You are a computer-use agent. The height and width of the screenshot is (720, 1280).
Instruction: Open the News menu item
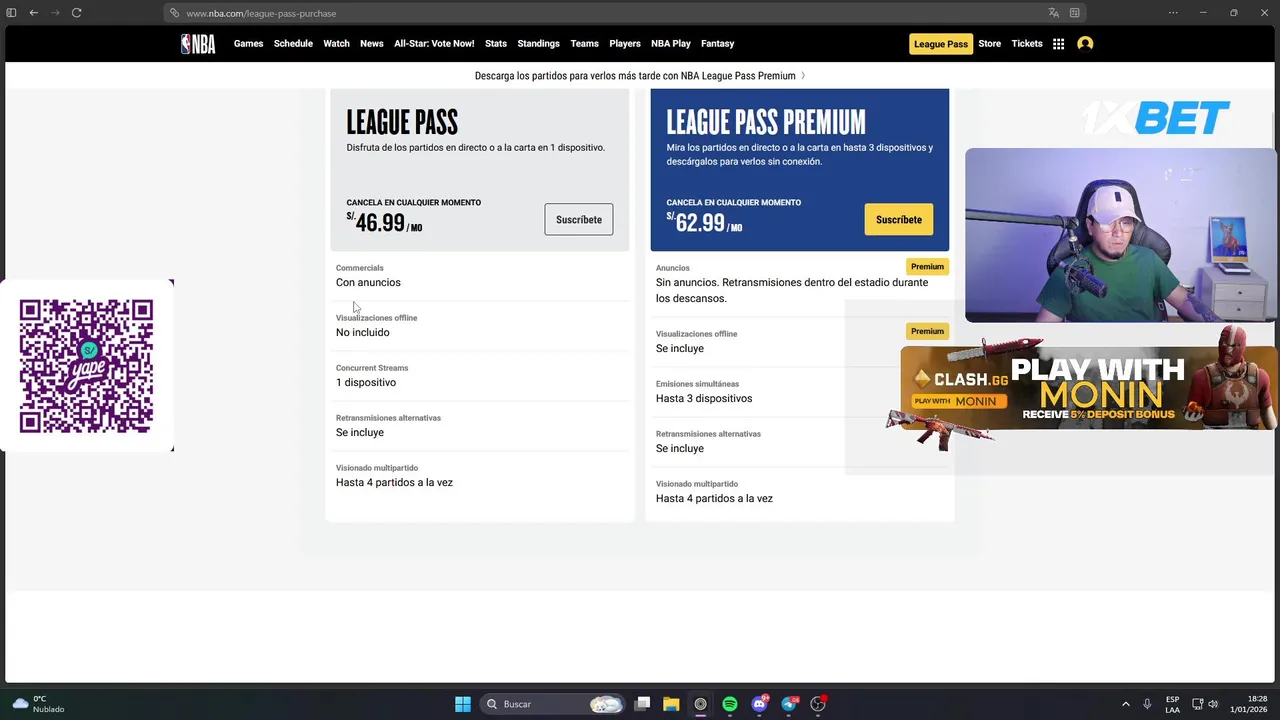(372, 44)
